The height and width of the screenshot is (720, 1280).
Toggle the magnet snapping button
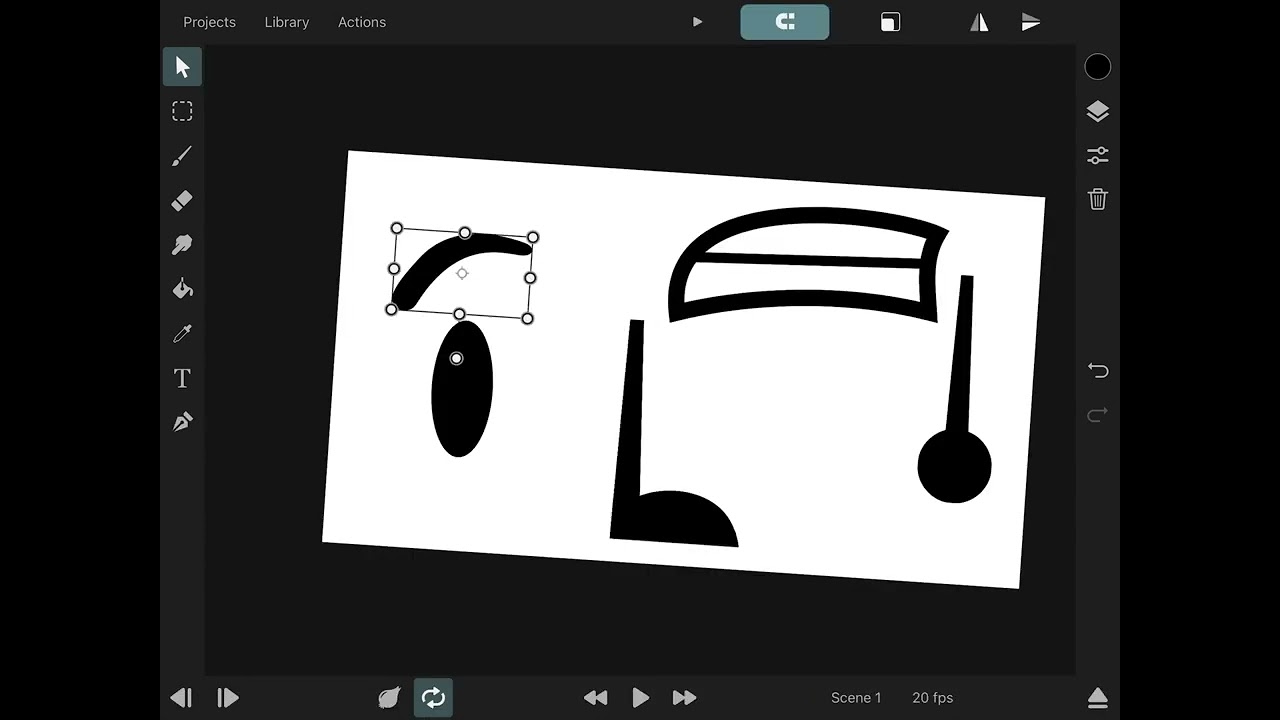785,22
